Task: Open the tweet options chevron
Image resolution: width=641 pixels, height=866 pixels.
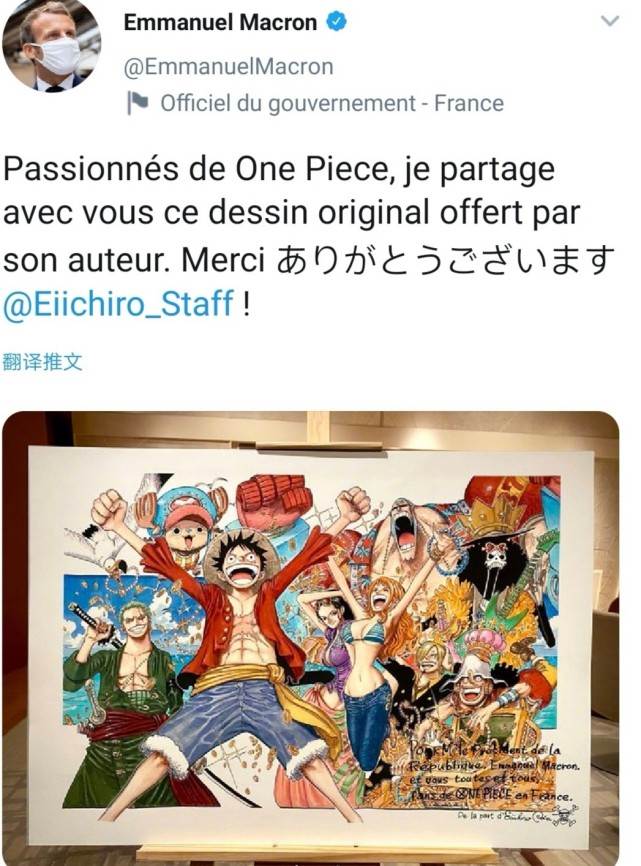Action: tap(610, 22)
